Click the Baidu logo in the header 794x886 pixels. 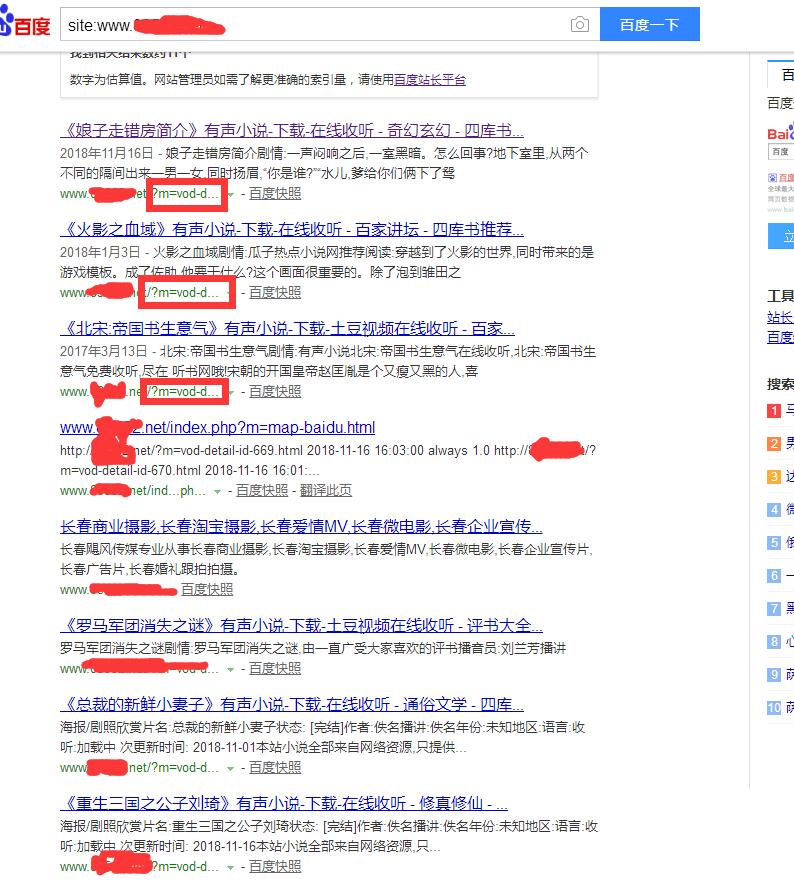pos(25,24)
